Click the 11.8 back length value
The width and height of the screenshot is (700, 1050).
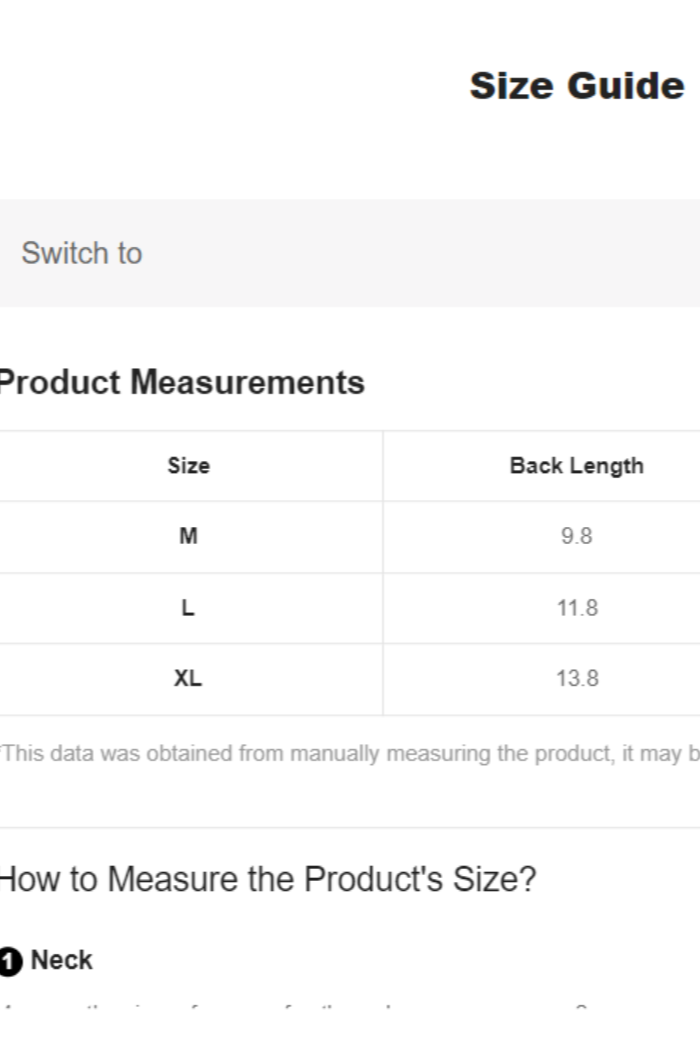(577, 608)
